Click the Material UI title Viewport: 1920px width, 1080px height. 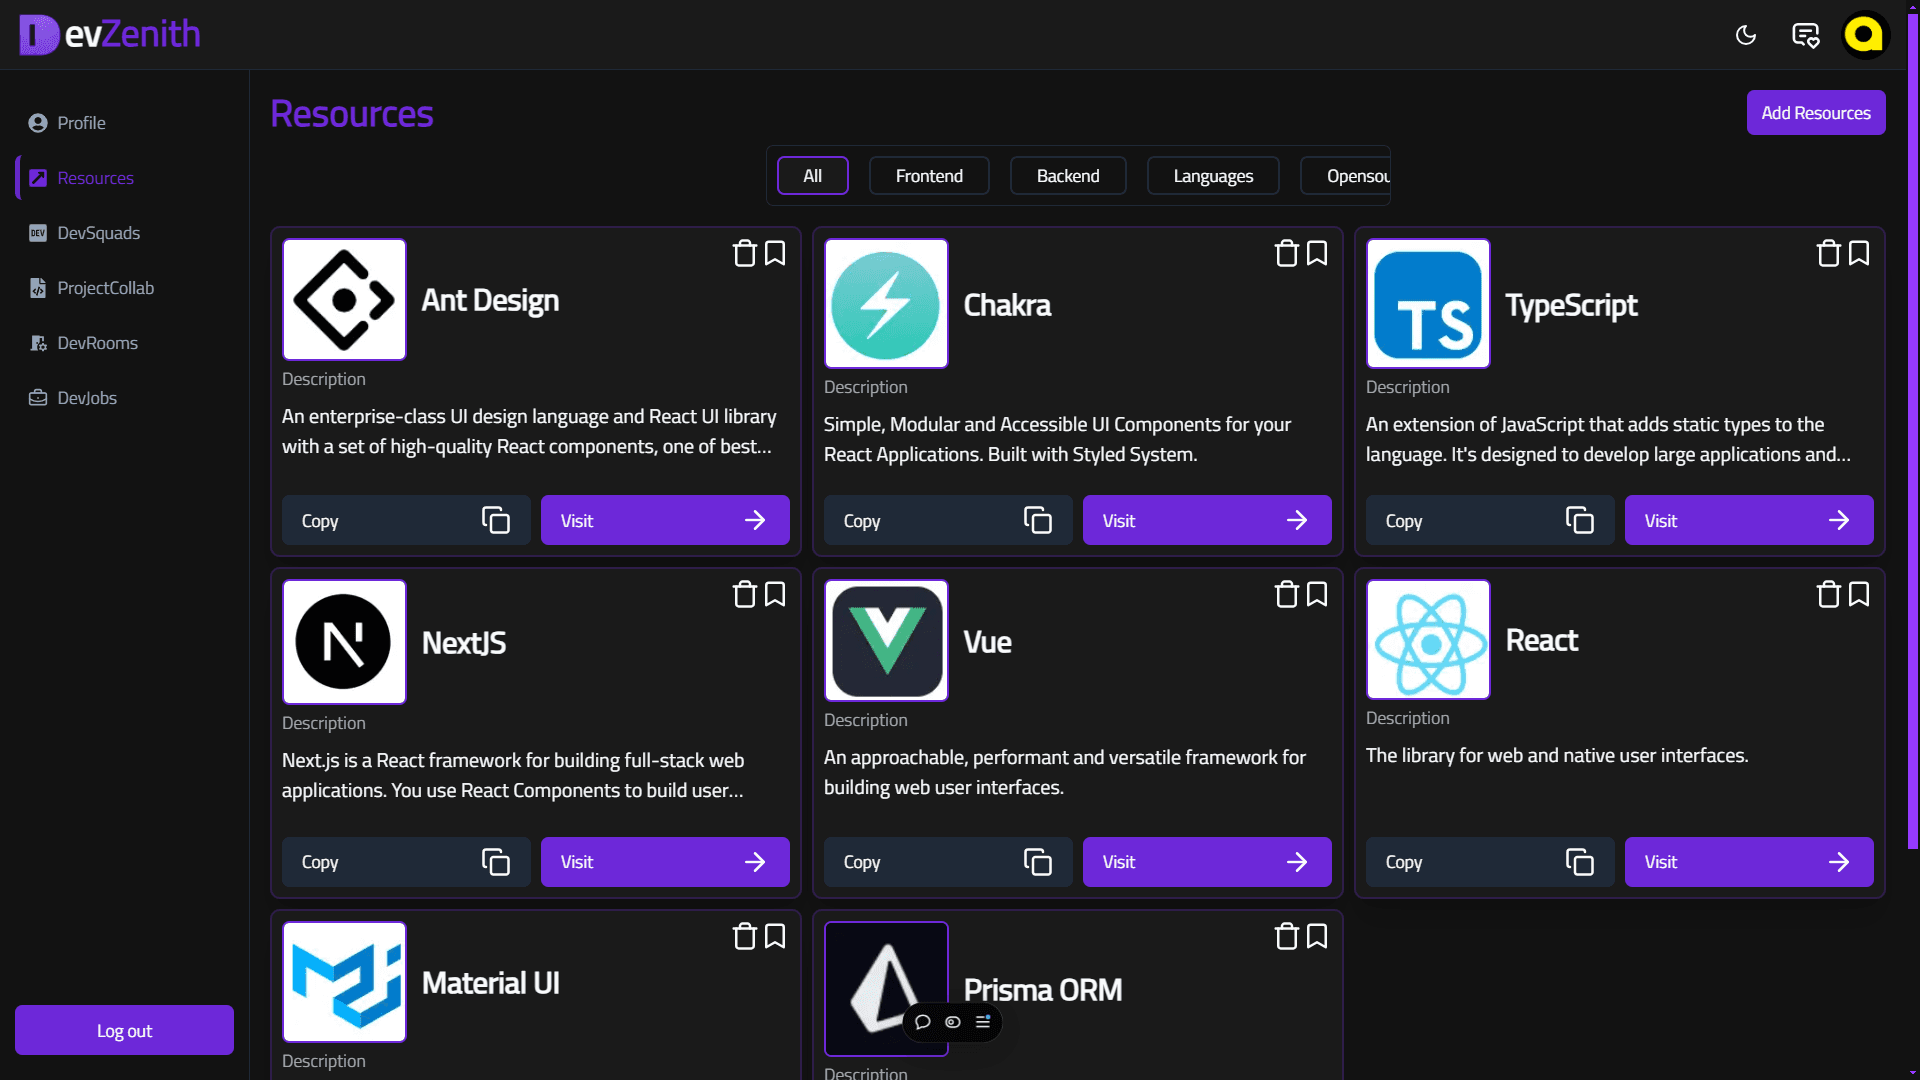coord(490,983)
